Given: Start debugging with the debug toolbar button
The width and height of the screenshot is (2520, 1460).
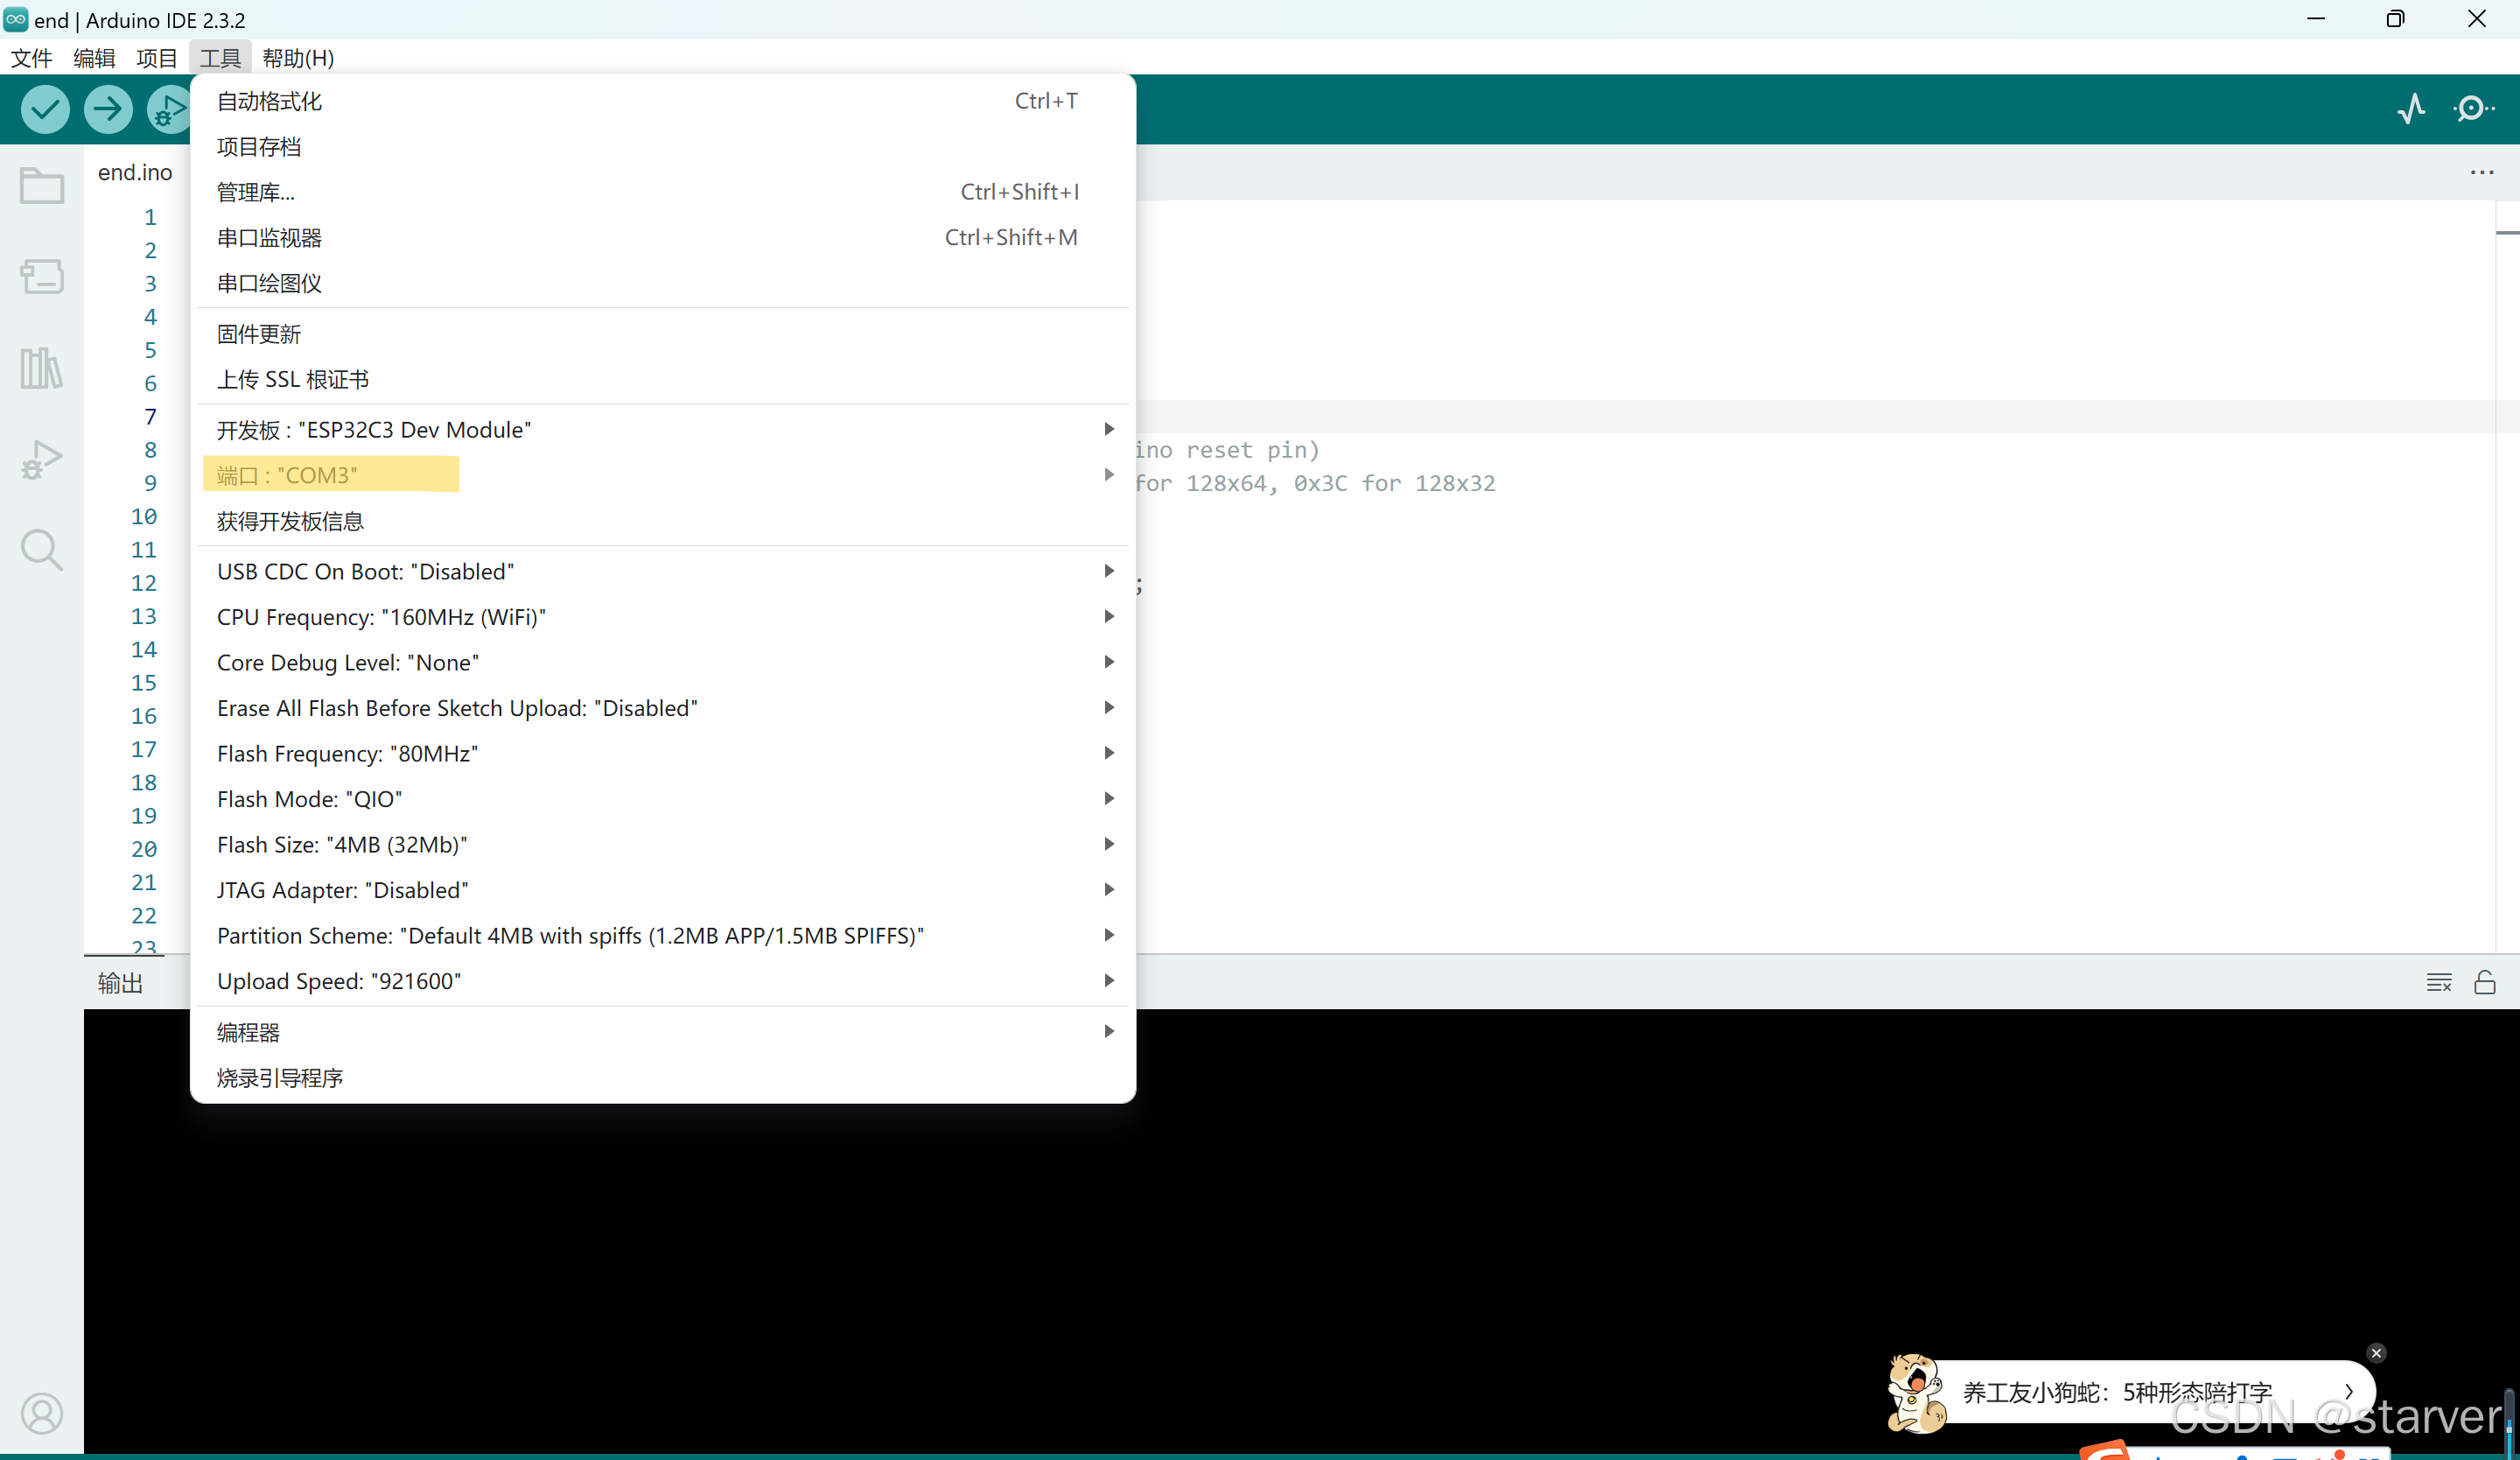Looking at the screenshot, I should click(169, 109).
